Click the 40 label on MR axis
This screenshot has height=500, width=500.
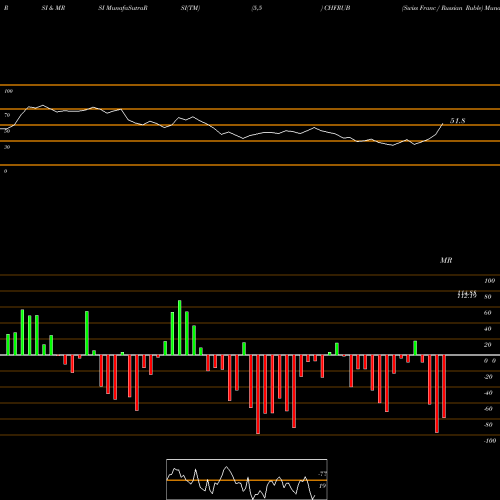coord(488,329)
